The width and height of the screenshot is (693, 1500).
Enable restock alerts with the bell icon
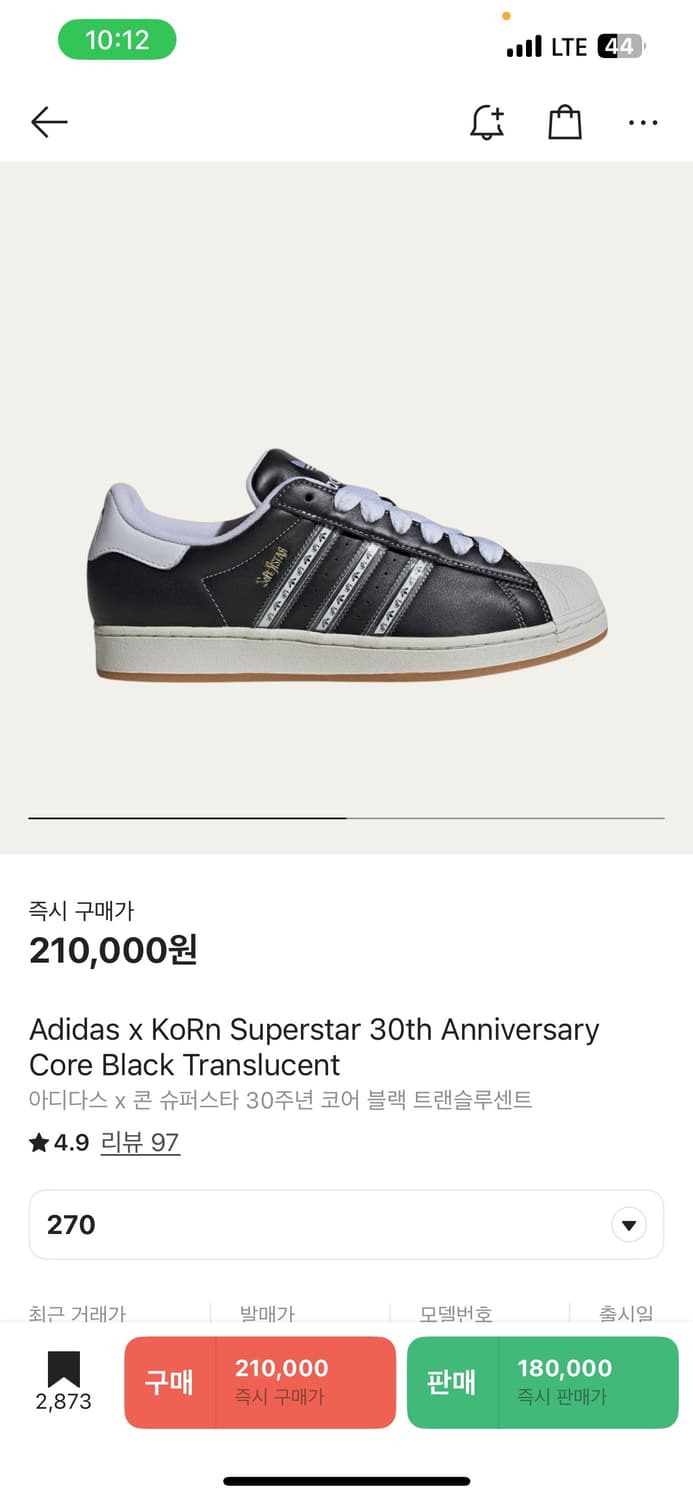tap(487, 122)
